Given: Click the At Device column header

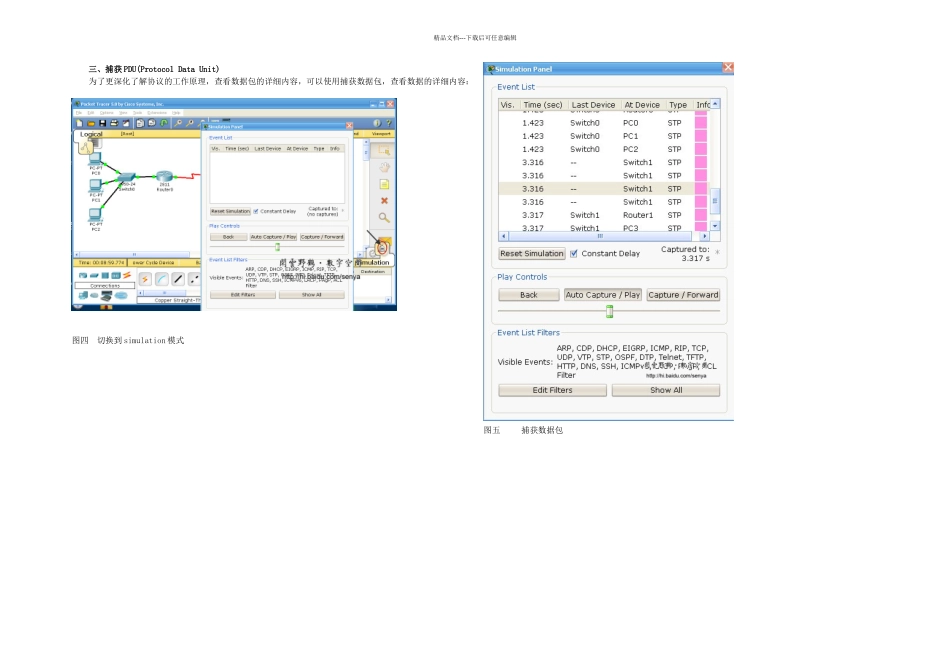Looking at the screenshot, I should (x=642, y=105).
